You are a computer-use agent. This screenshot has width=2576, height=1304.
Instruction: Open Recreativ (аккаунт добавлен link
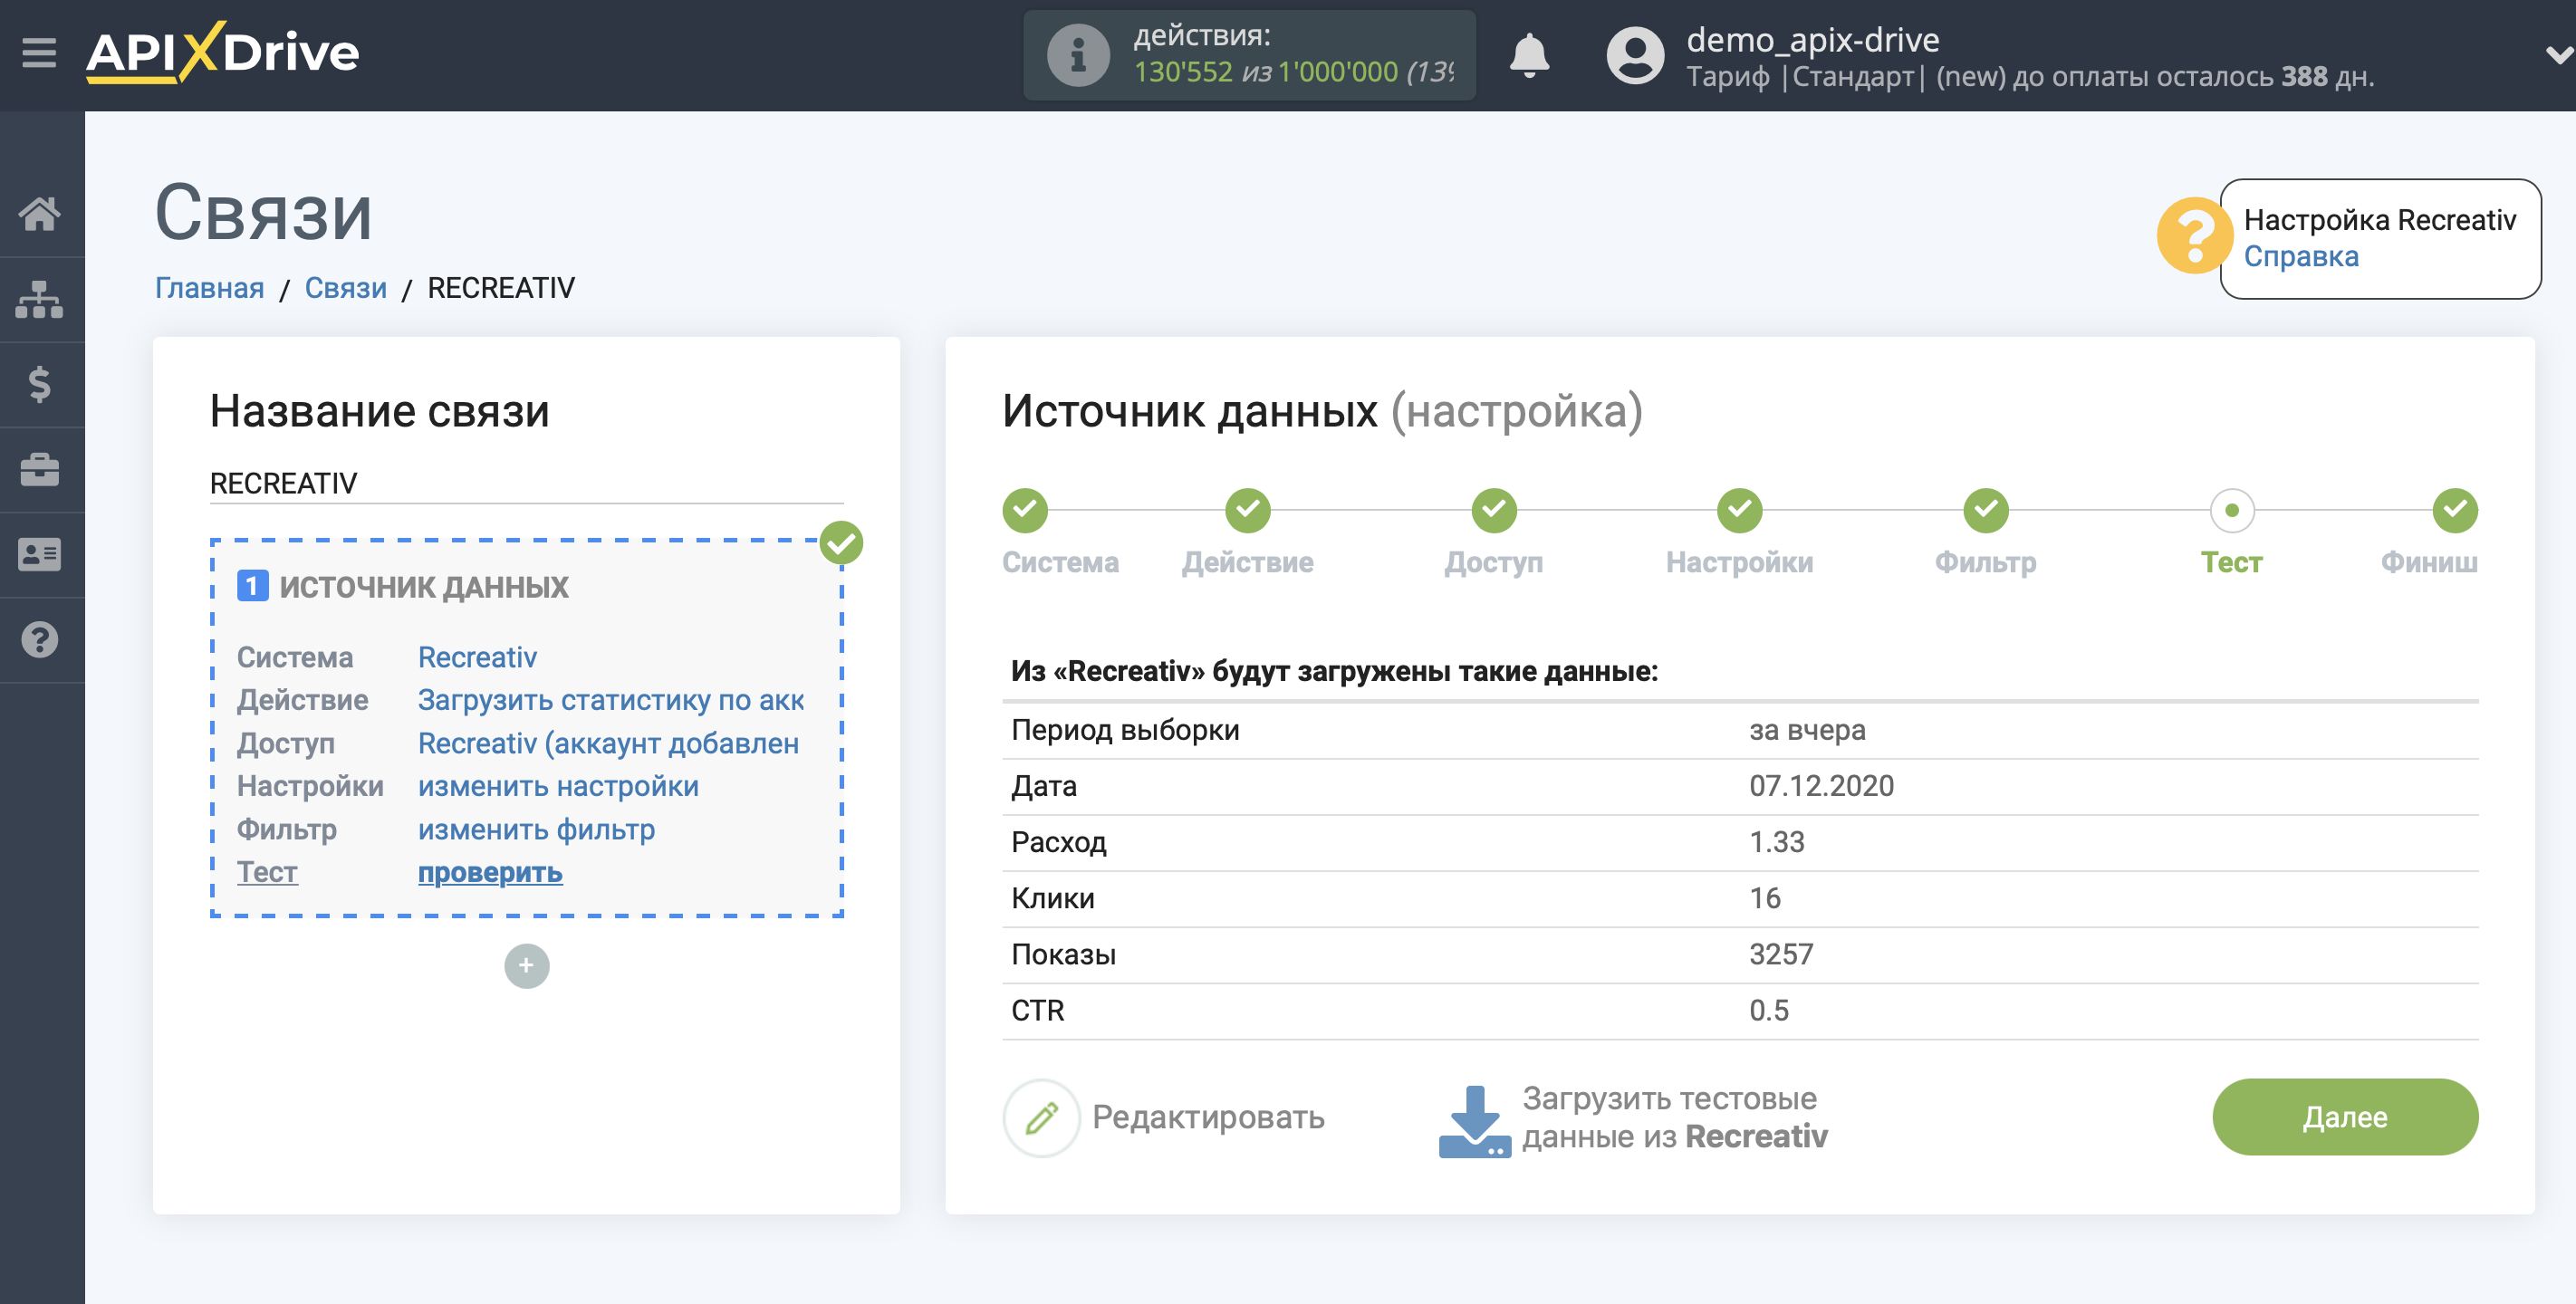(608, 743)
